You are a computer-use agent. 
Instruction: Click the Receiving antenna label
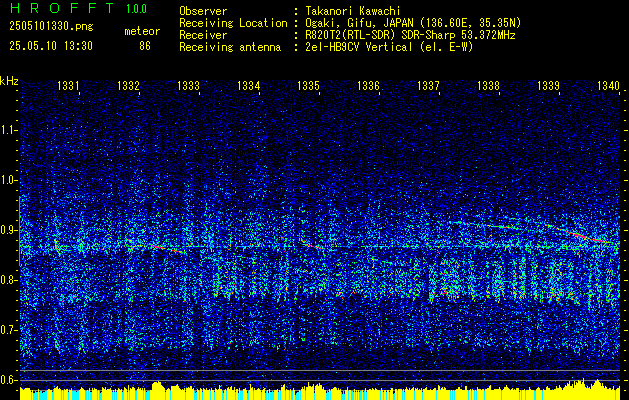pos(230,47)
